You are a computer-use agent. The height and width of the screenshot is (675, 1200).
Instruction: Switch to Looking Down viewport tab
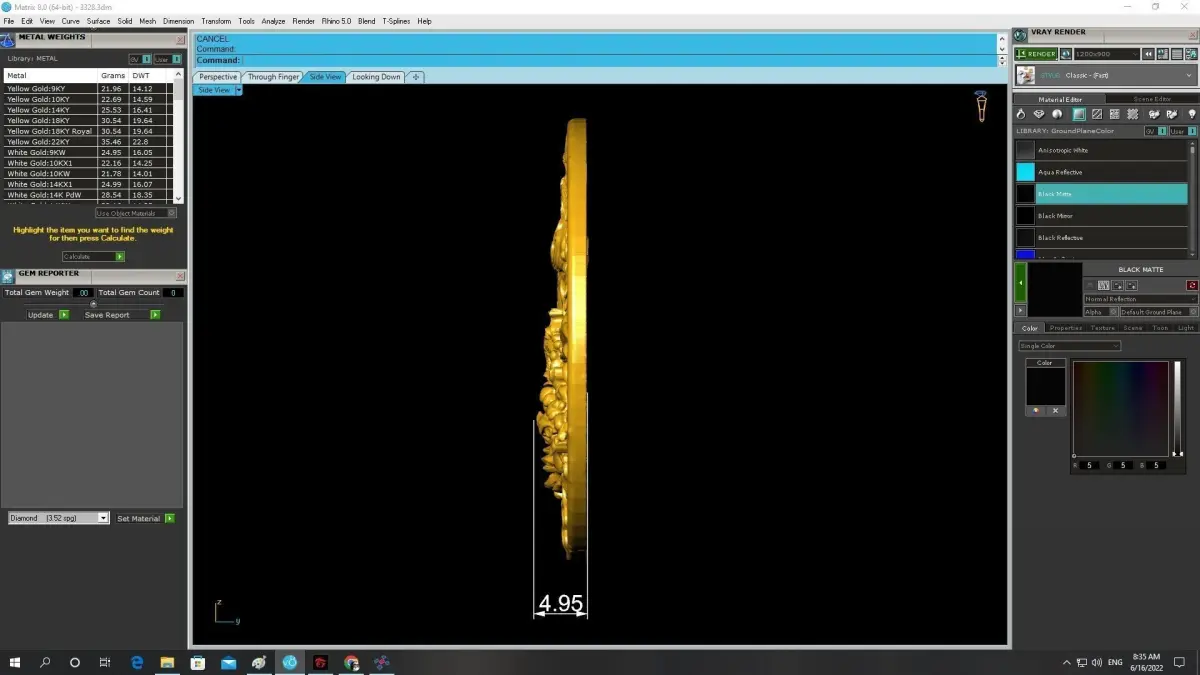tap(376, 77)
